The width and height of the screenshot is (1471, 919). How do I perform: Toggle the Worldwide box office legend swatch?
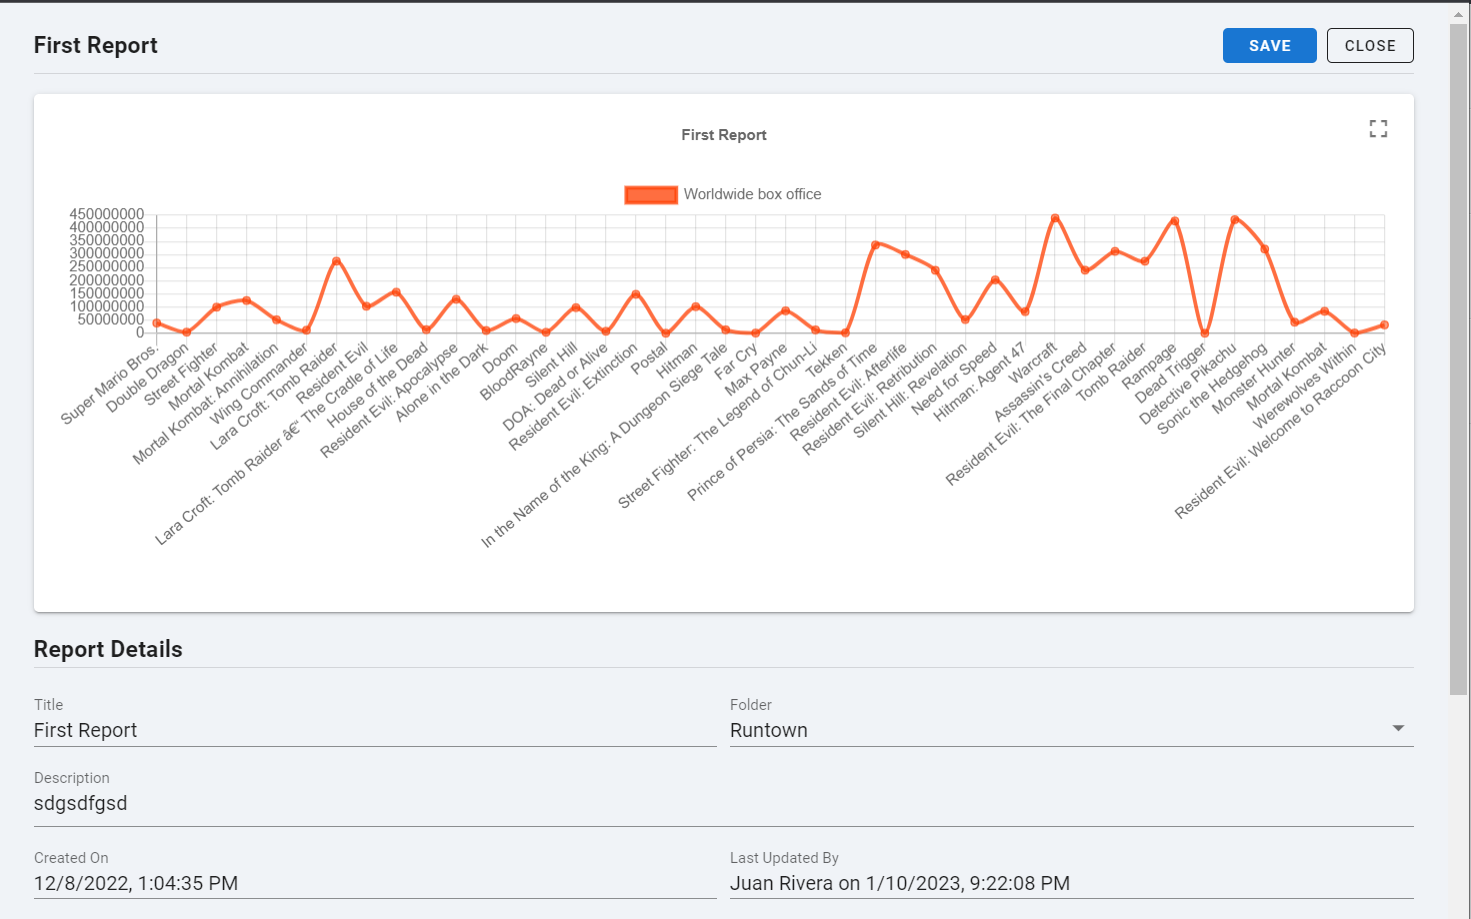(x=651, y=195)
